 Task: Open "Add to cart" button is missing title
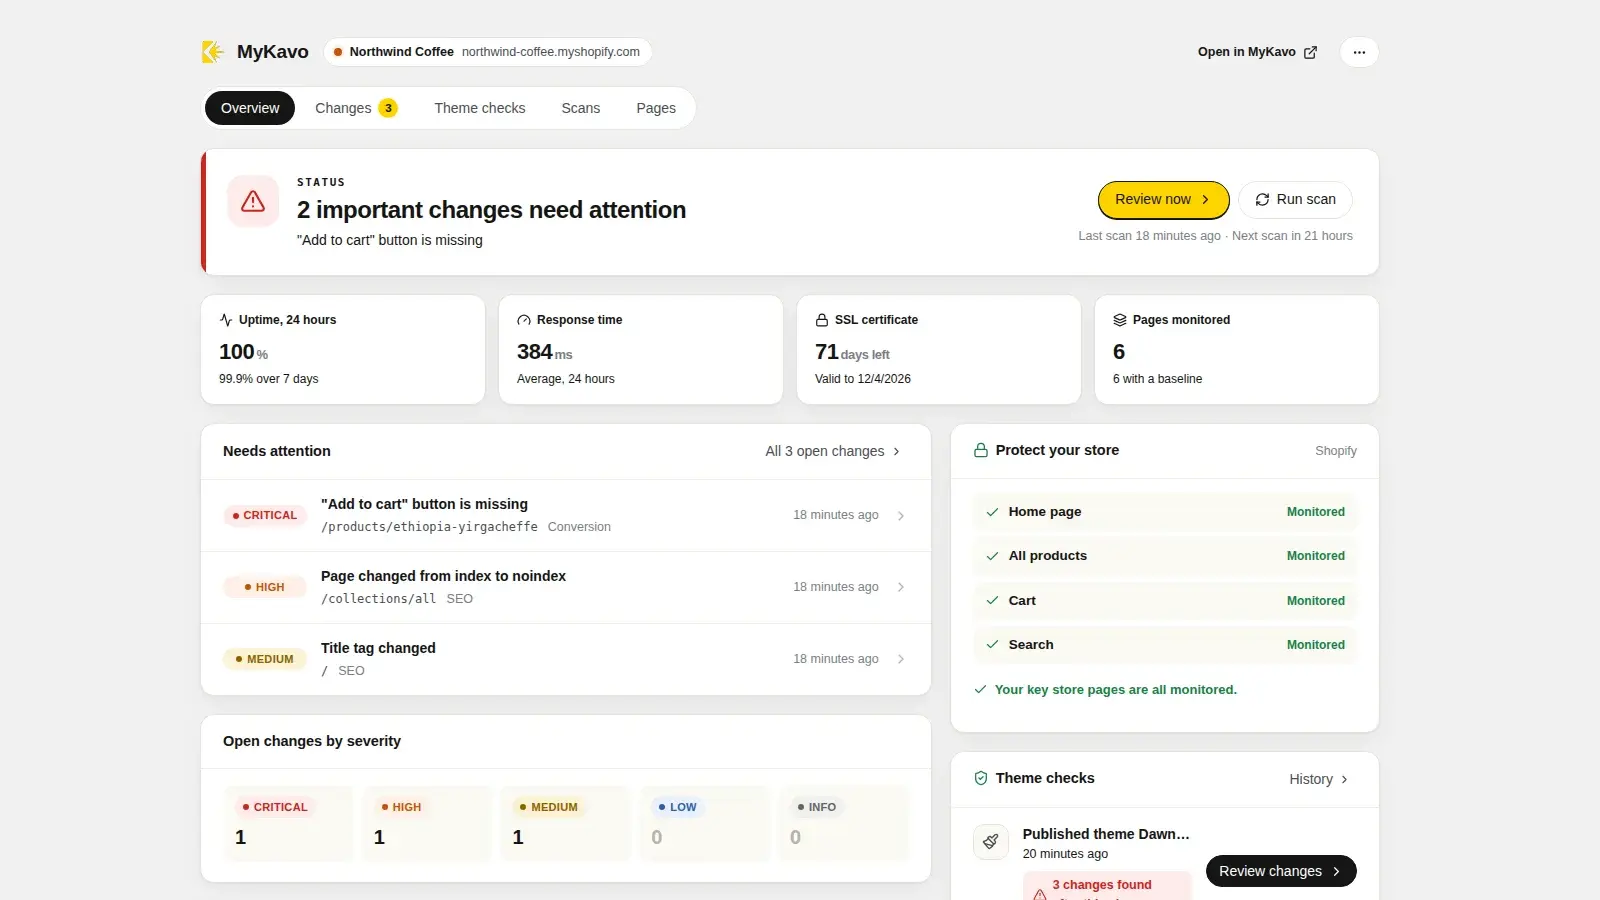(424, 505)
